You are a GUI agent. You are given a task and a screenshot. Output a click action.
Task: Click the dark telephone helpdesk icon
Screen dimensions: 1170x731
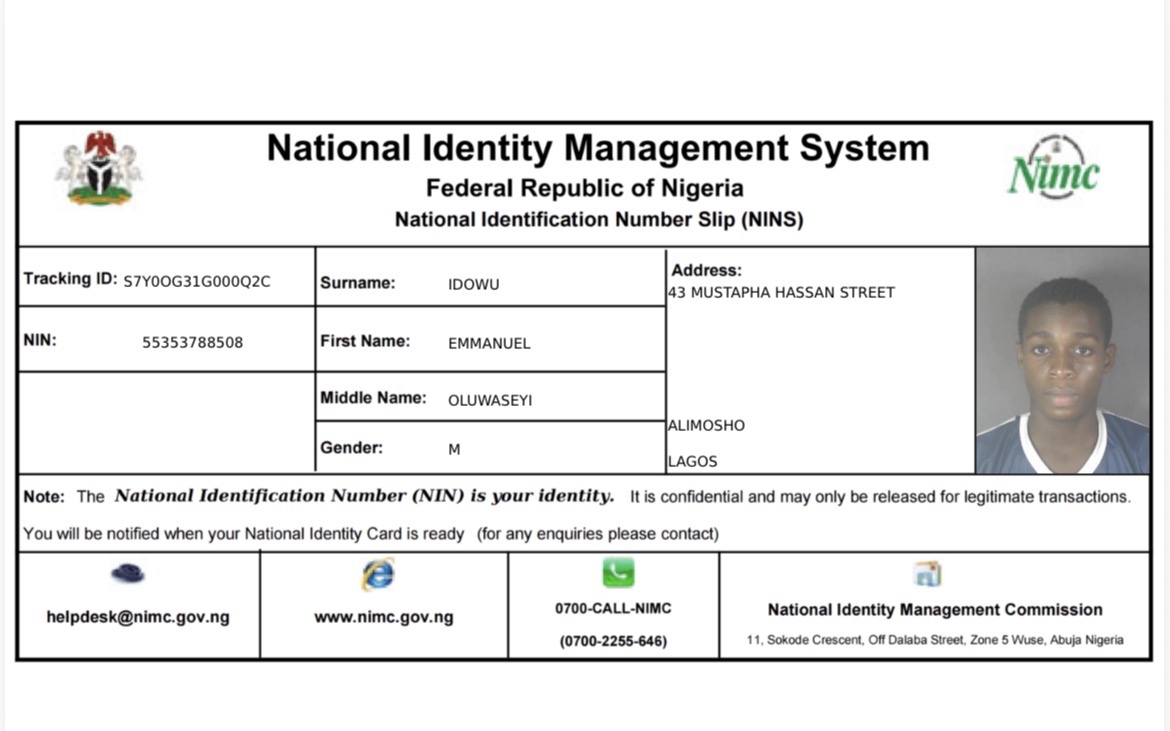point(128,573)
